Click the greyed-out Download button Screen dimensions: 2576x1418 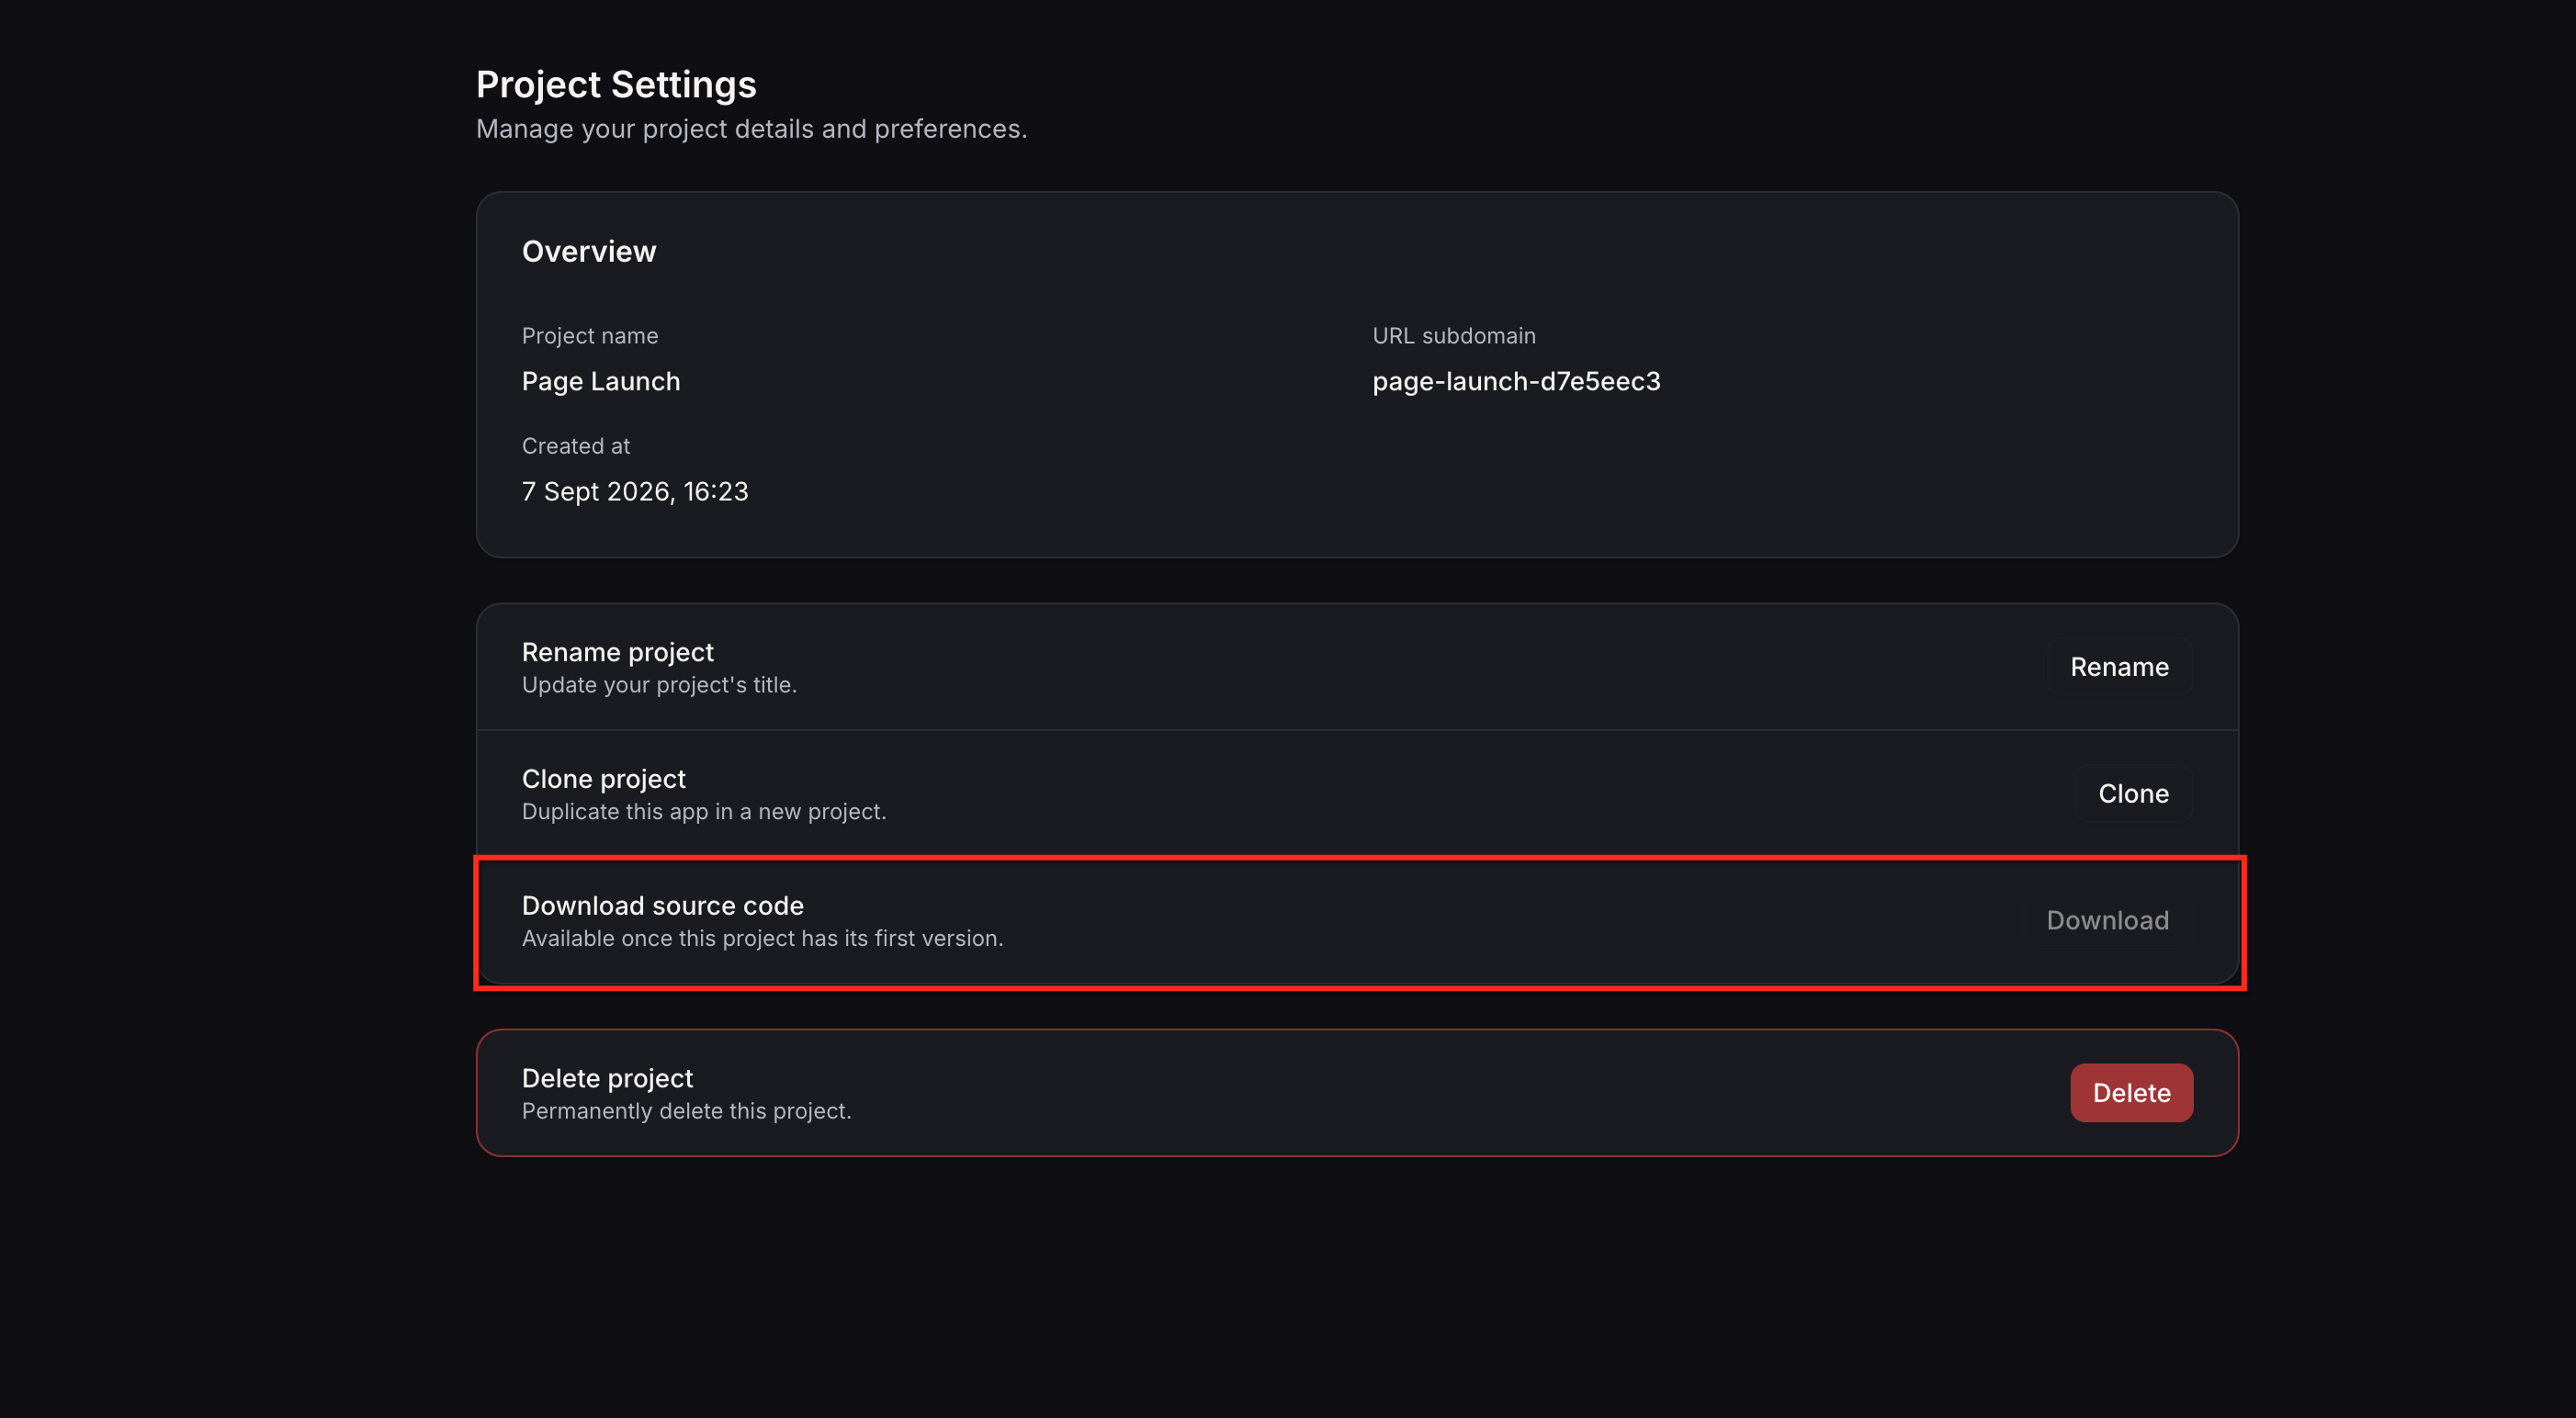(2107, 921)
